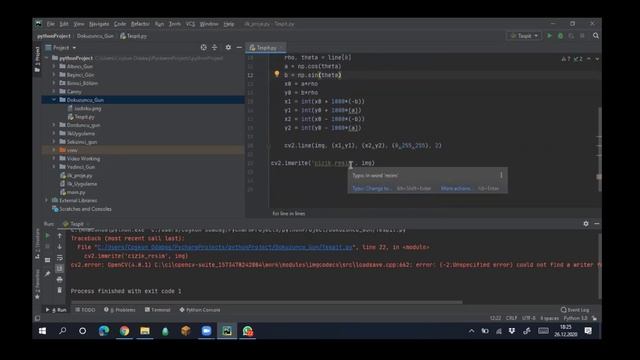640x360 pixels.
Task: Hide the Project panel with minus icon
Action: (x=239, y=47)
